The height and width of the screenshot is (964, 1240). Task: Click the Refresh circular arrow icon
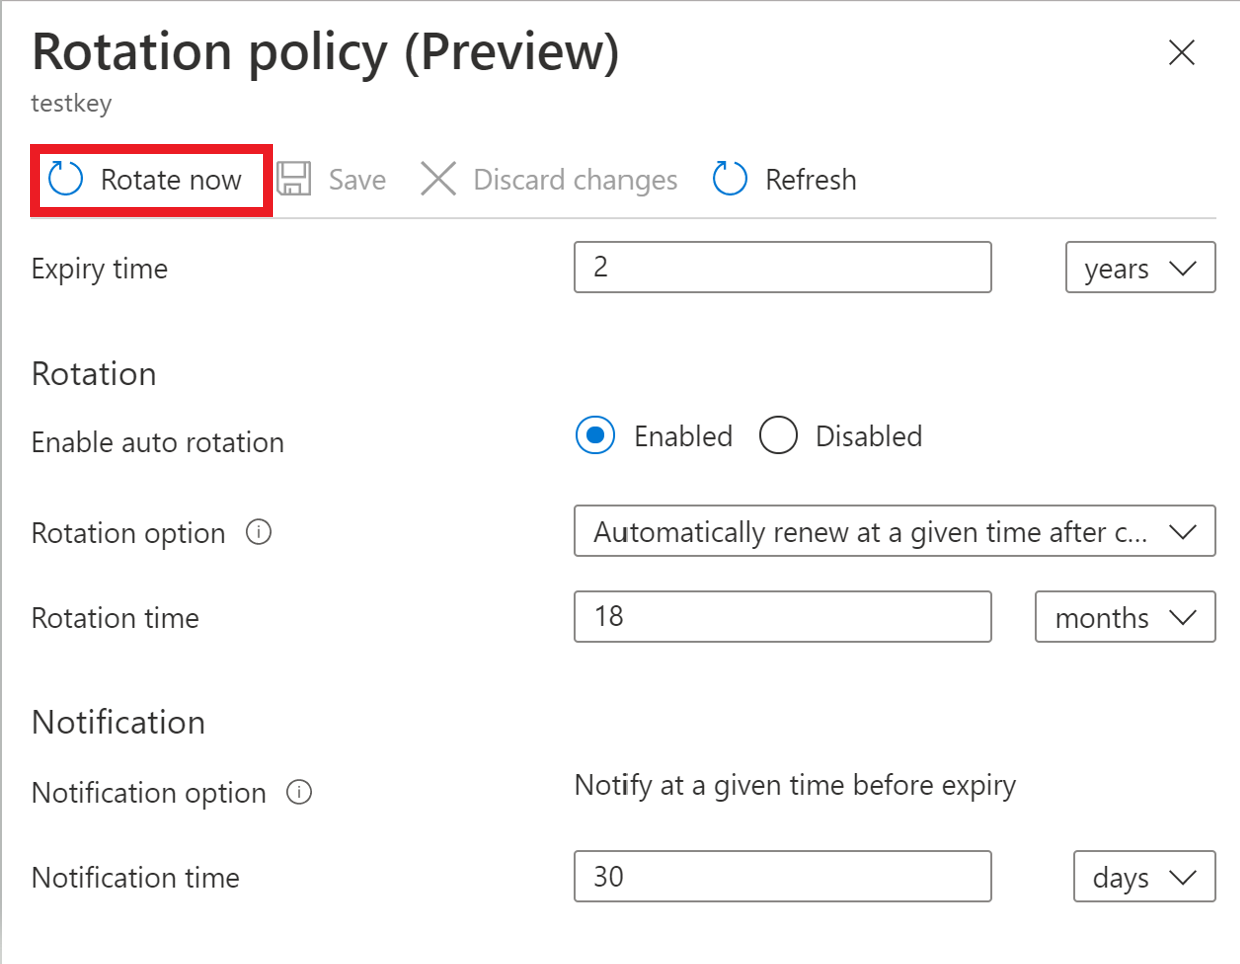730,179
